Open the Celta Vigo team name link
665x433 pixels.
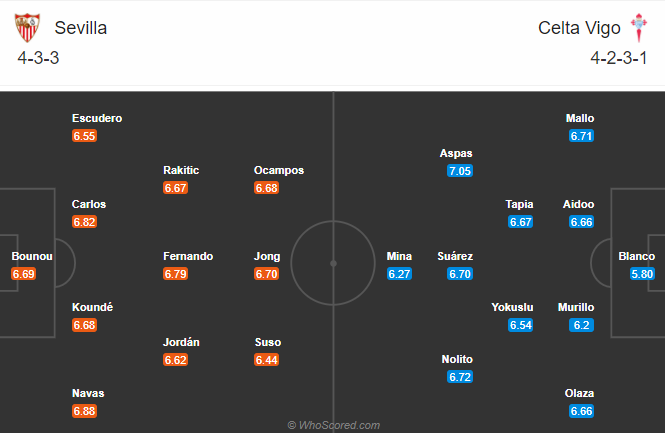pos(579,28)
